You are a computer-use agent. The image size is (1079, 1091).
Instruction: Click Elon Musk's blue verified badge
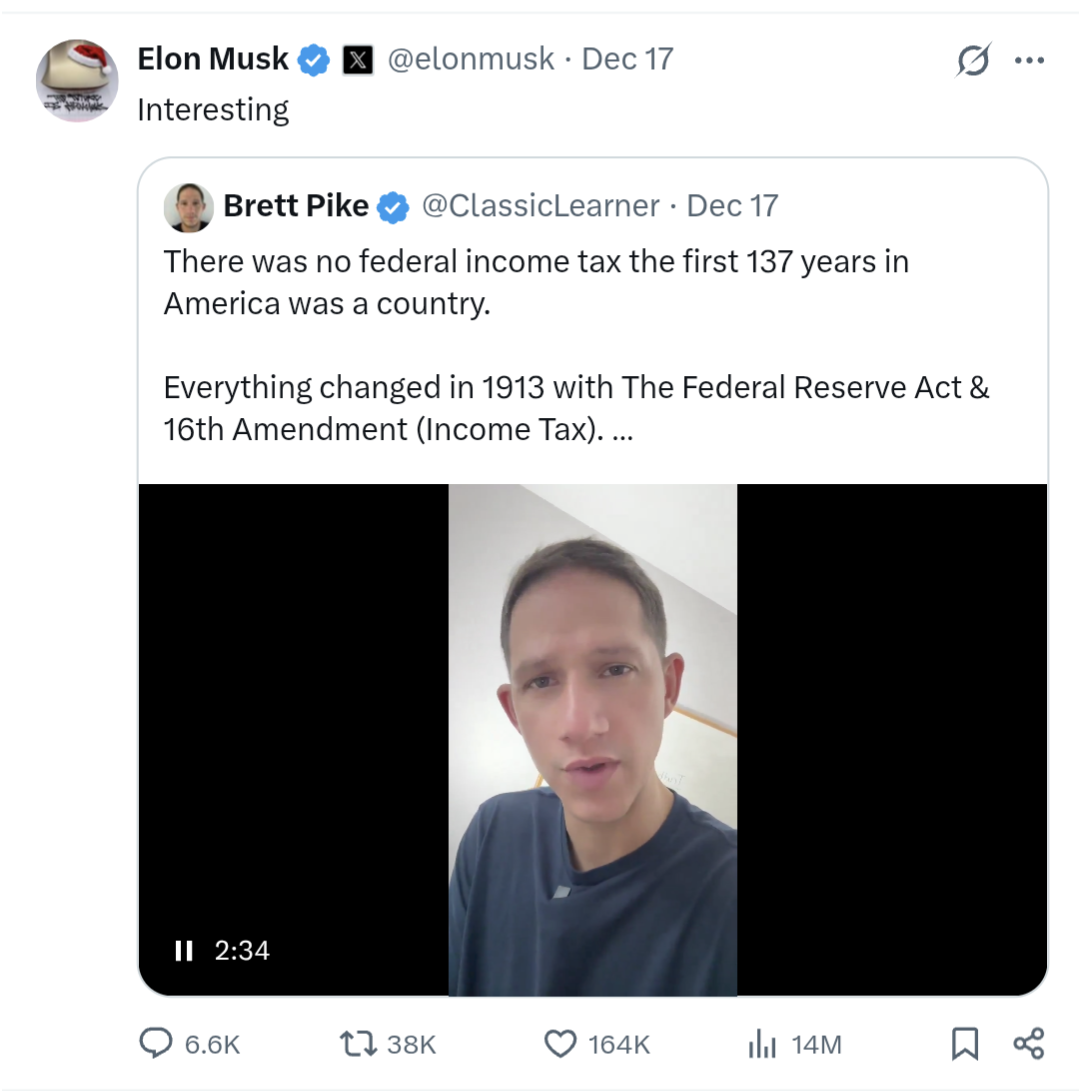pyautogui.click(x=314, y=60)
